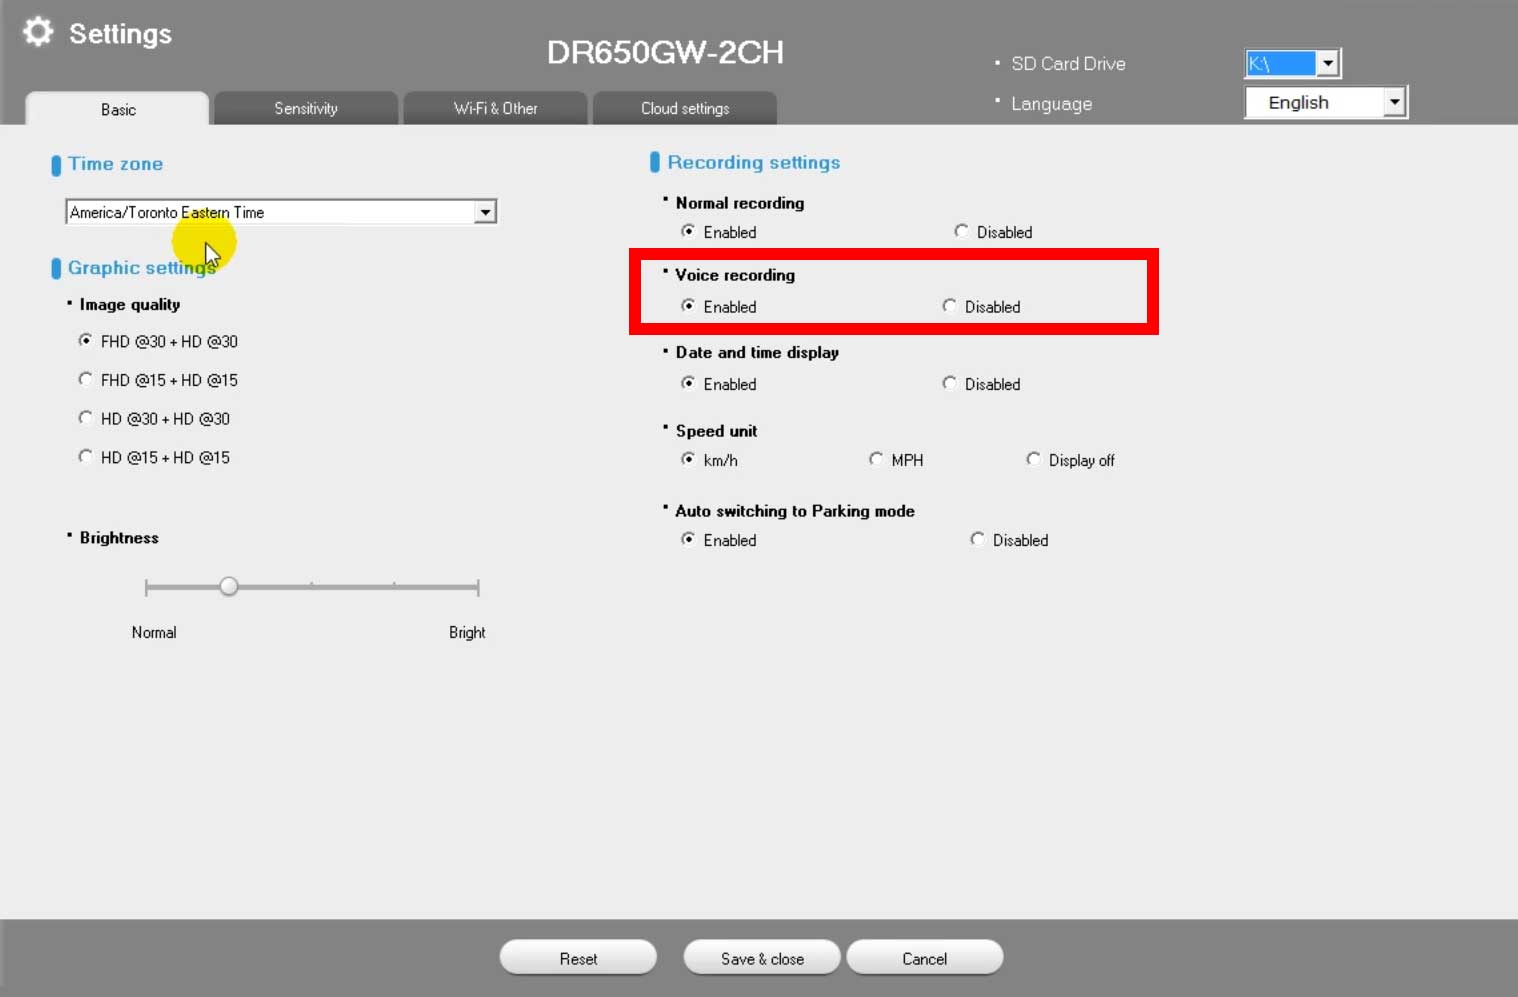
Task: Open the Sensitivity tab
Action: click(x=306, y=108)
